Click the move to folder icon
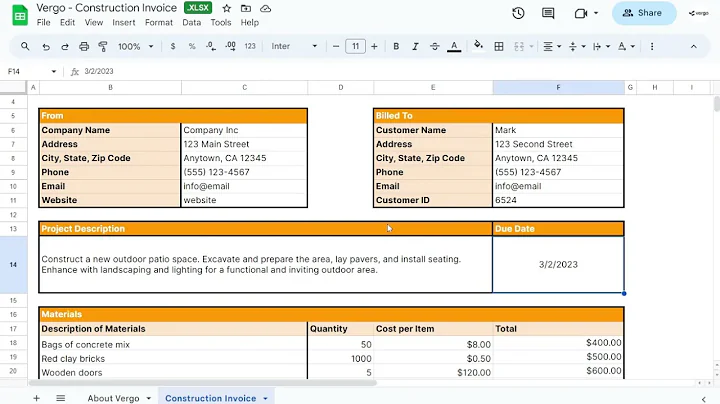The height and width of the screenshot is (404, 720). click(x=246, y=8)
